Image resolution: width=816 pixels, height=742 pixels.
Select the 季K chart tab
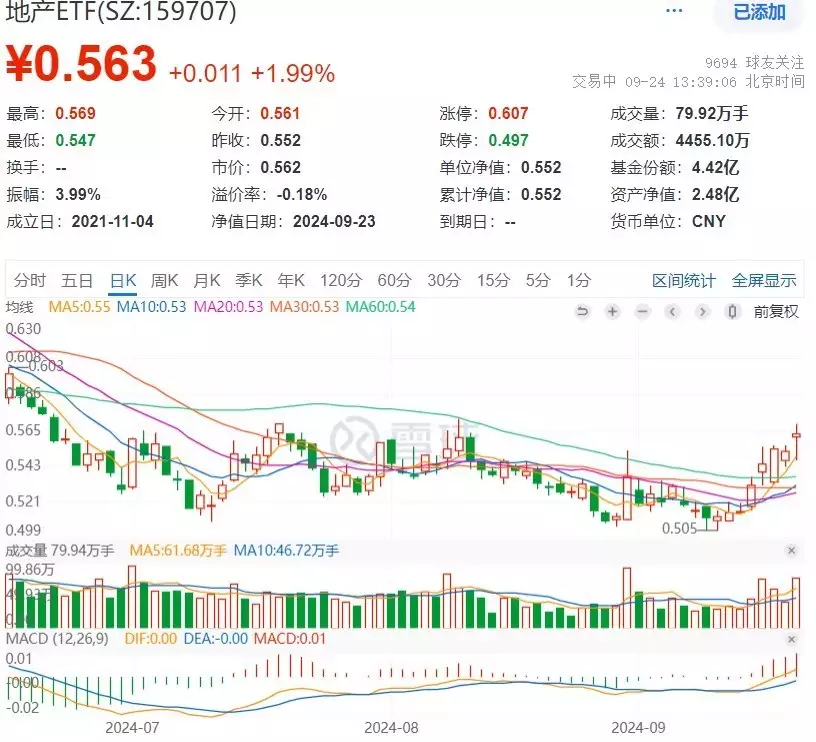pyautogui.click(x=249, y=280)
